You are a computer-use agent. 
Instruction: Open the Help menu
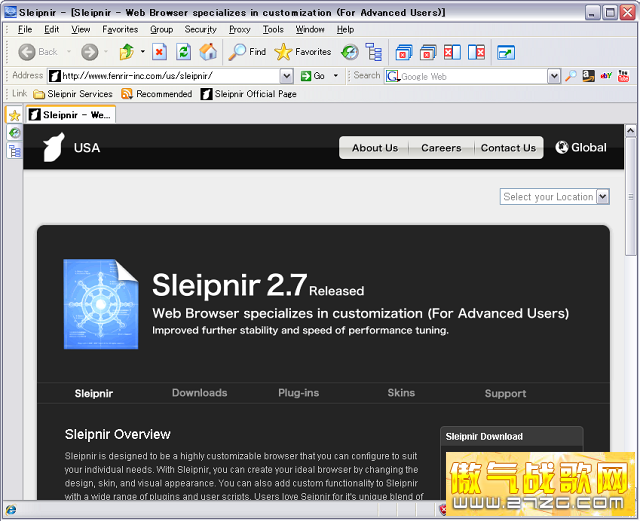345,29
